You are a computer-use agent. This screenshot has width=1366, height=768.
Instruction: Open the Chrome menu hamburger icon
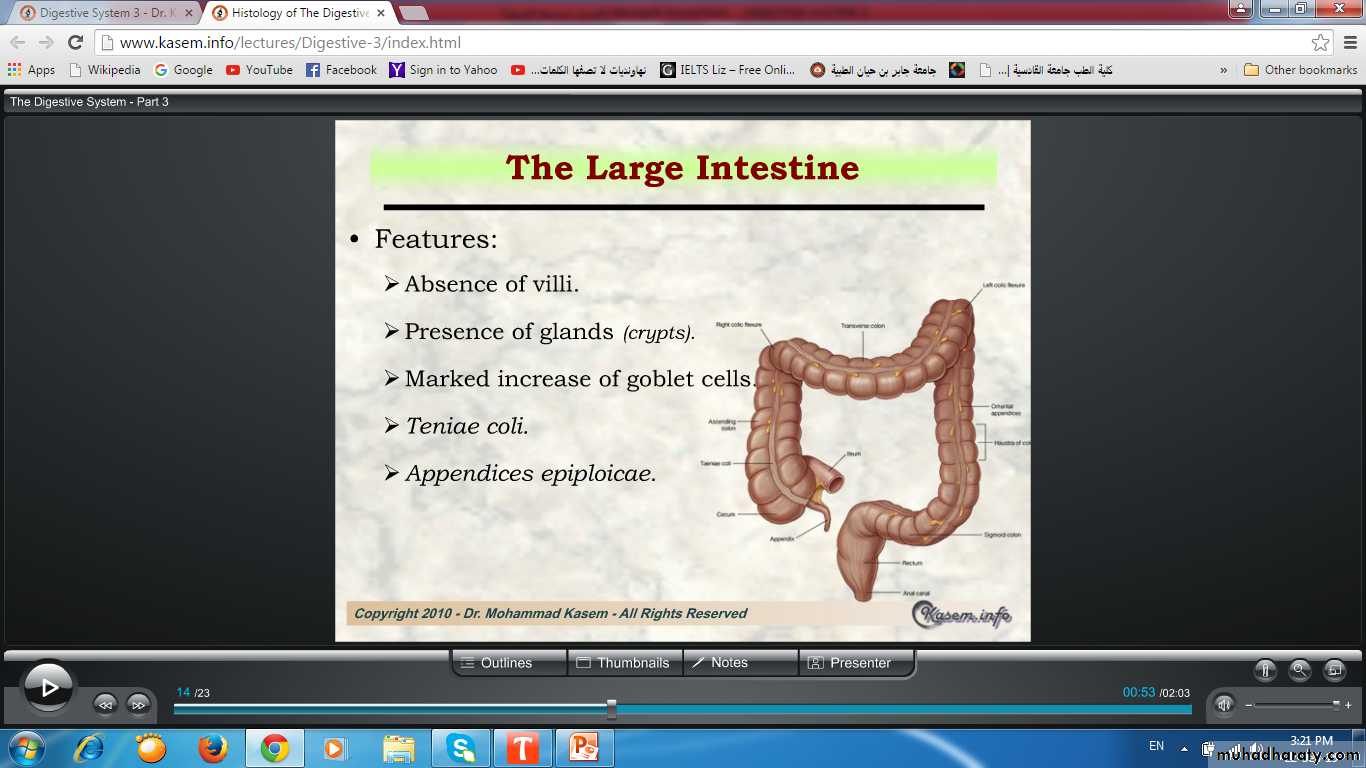tap(1349, 42)
